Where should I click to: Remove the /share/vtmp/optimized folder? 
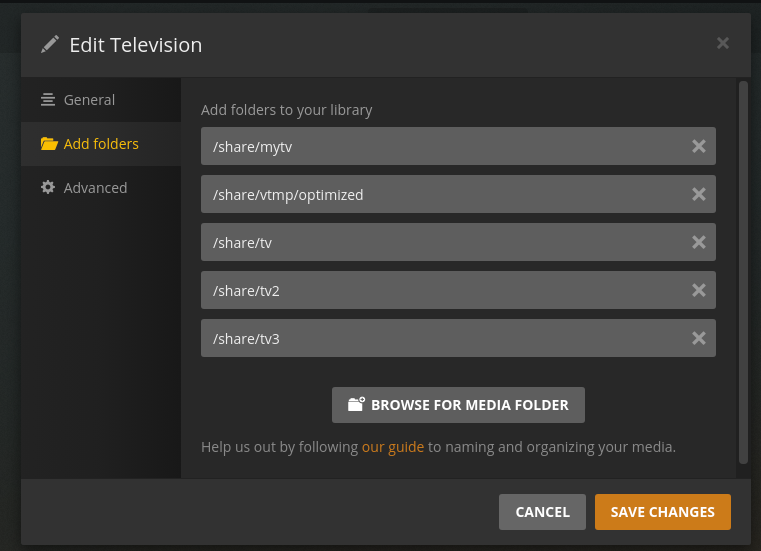pyautogui.click(x=699, y=194)
